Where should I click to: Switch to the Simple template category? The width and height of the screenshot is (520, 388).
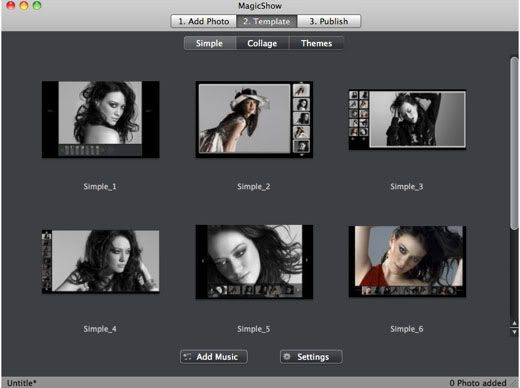(x=210, y=43)
